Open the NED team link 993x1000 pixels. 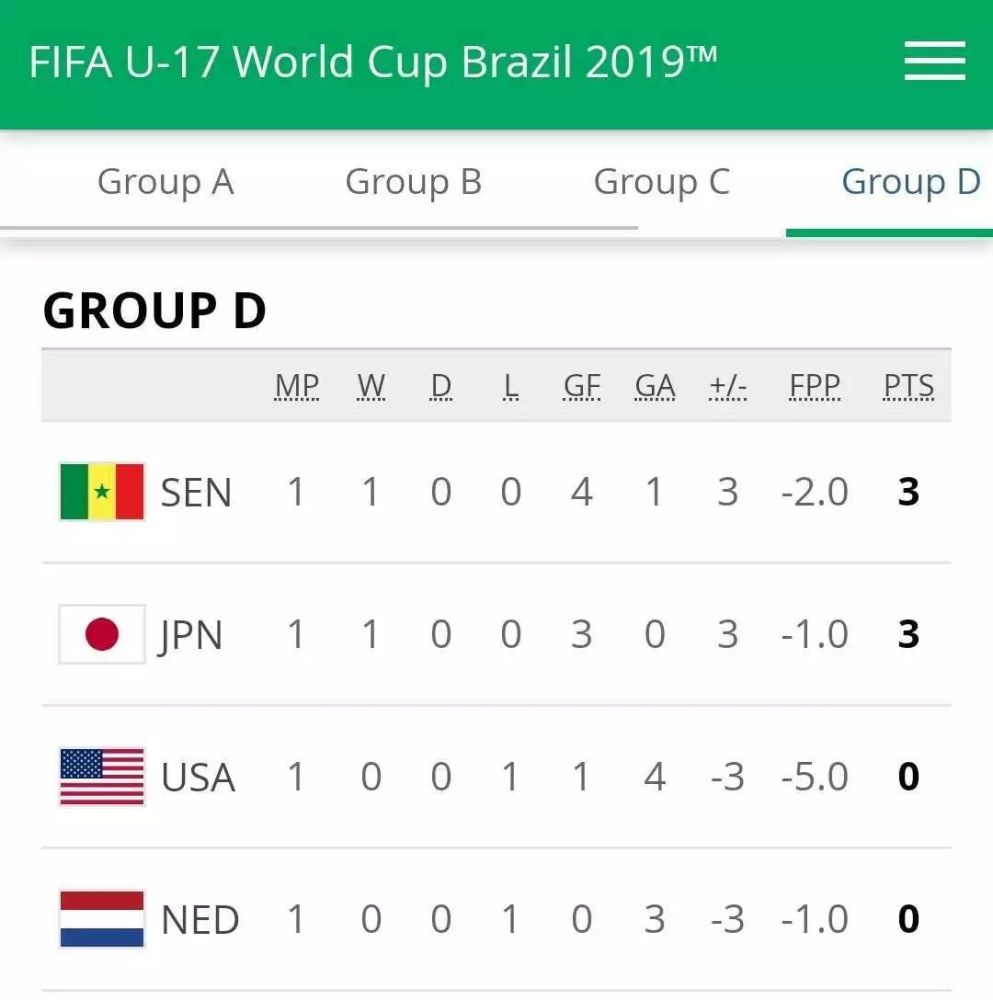point(200,920)
